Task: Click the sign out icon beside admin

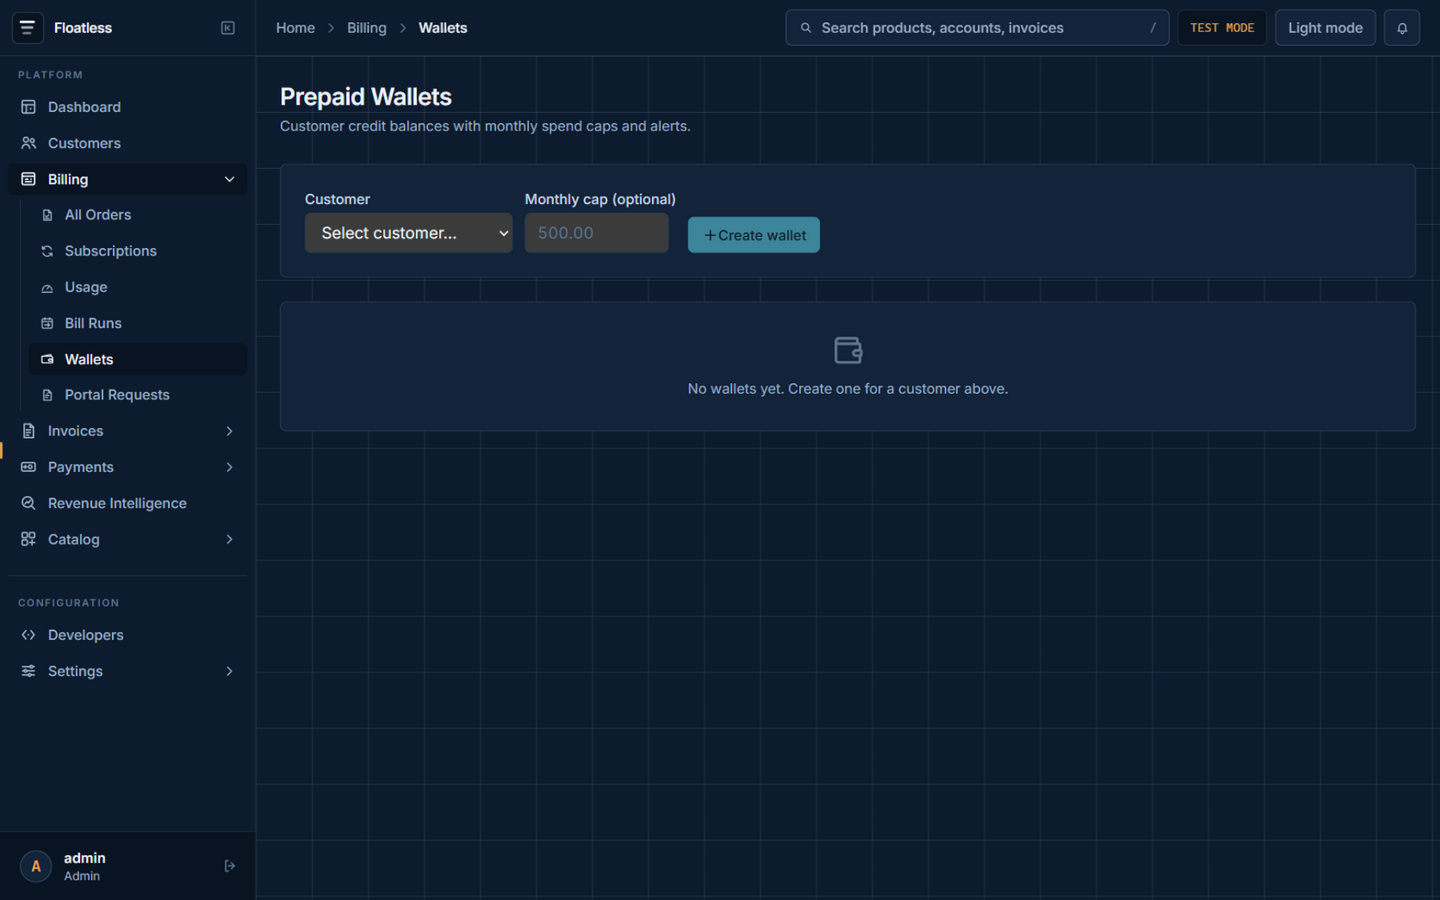Action: (x=229, y=866)
